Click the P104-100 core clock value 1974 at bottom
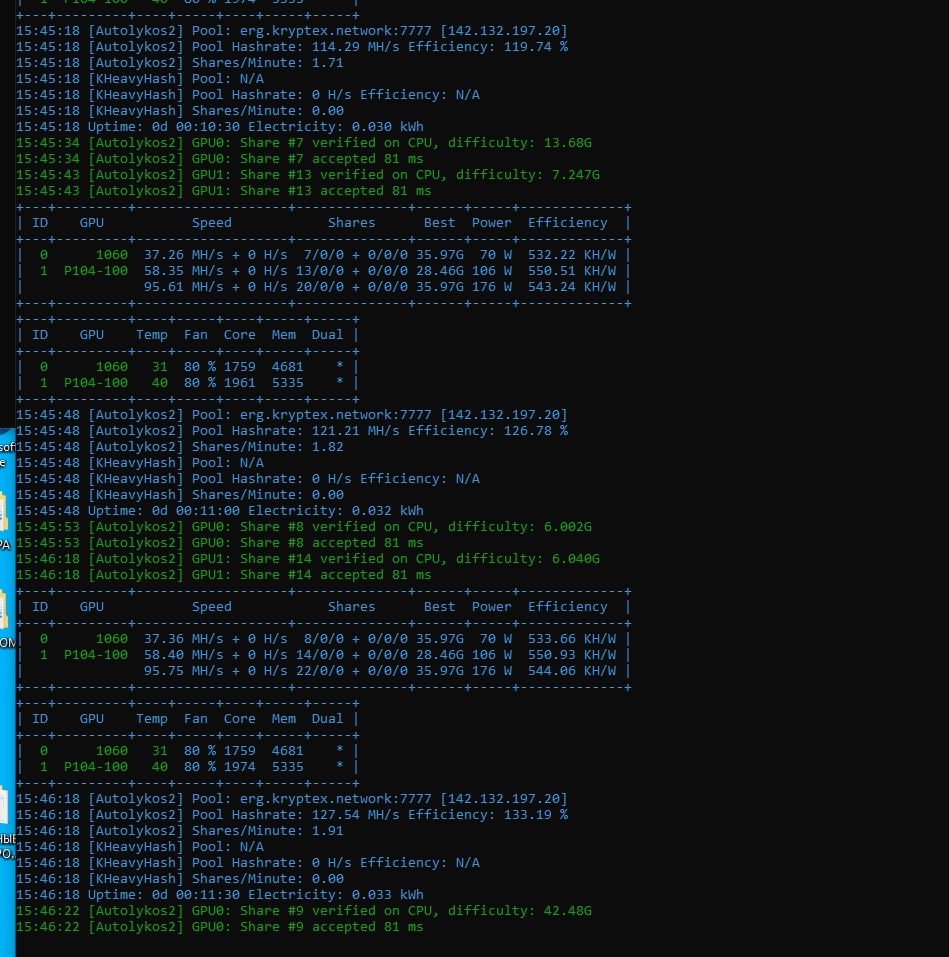949x957 pixels. coord(239,767)
